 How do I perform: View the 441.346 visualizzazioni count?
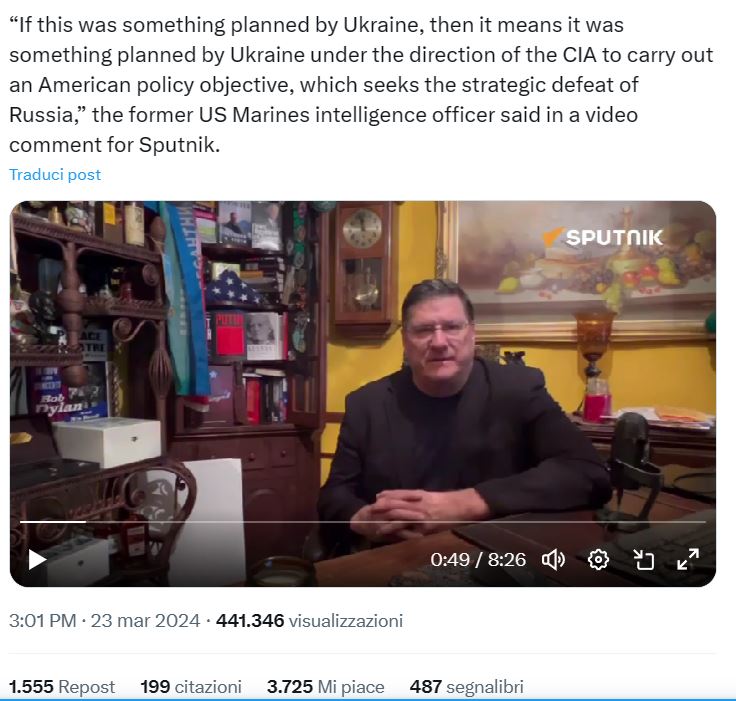pyautogui.click(x=309, y=621)
